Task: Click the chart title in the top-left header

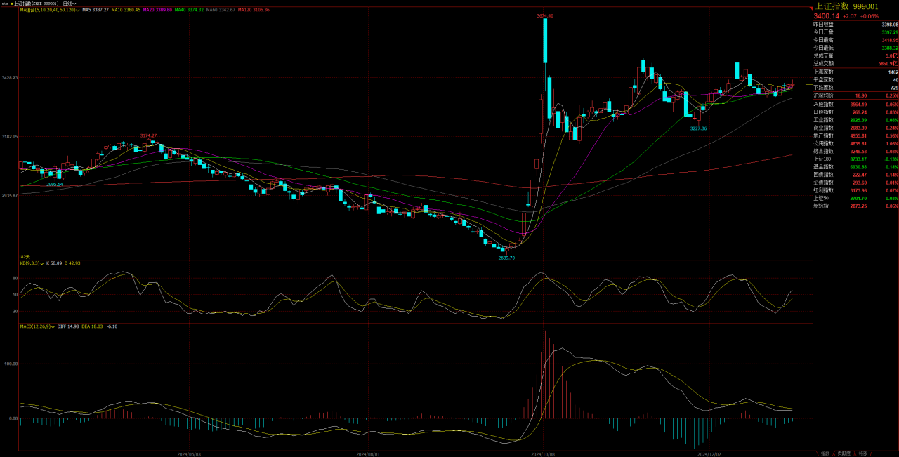Action: tap(36, 3)
